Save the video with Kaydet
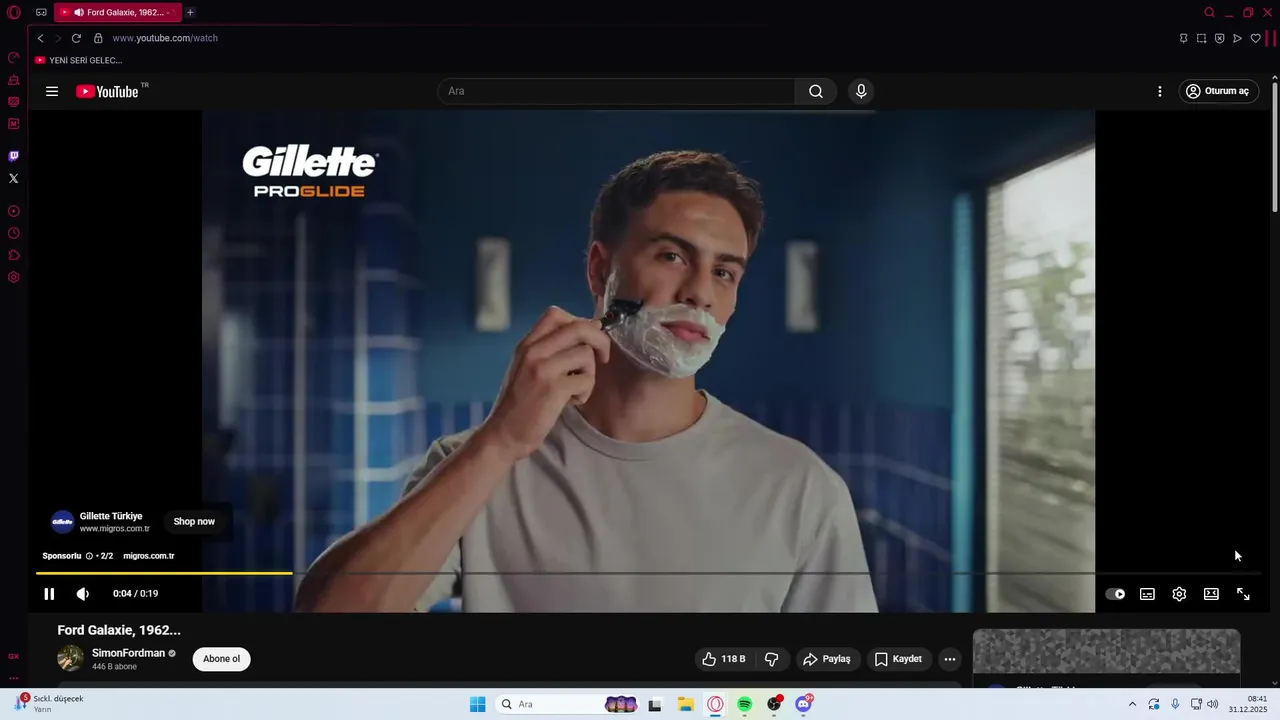Viewport: 1280px width, 720px height. coord(899,659)
